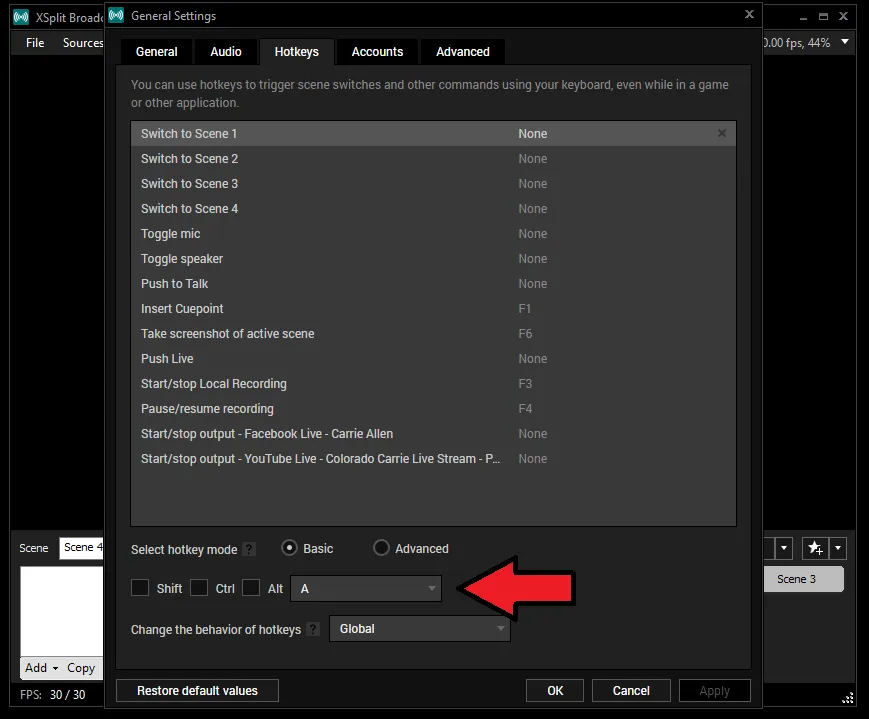Switch to the General tab
The image size is (869, 719).
tap(157, 52)
